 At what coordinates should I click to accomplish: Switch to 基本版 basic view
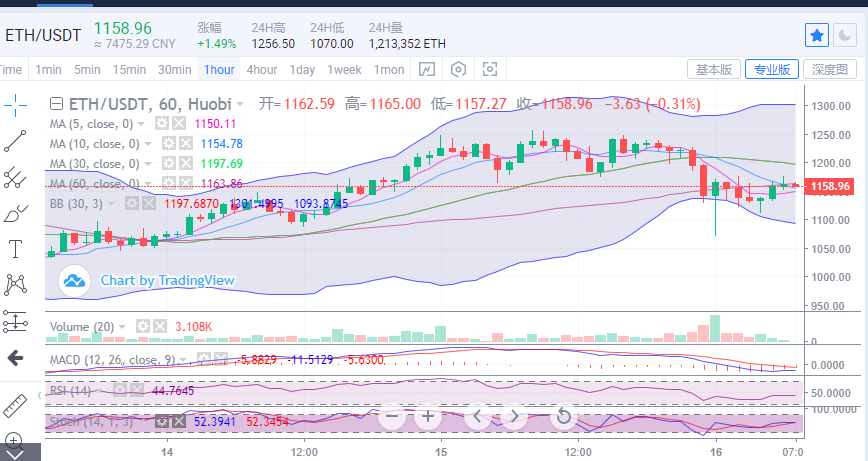coord(714,70)
